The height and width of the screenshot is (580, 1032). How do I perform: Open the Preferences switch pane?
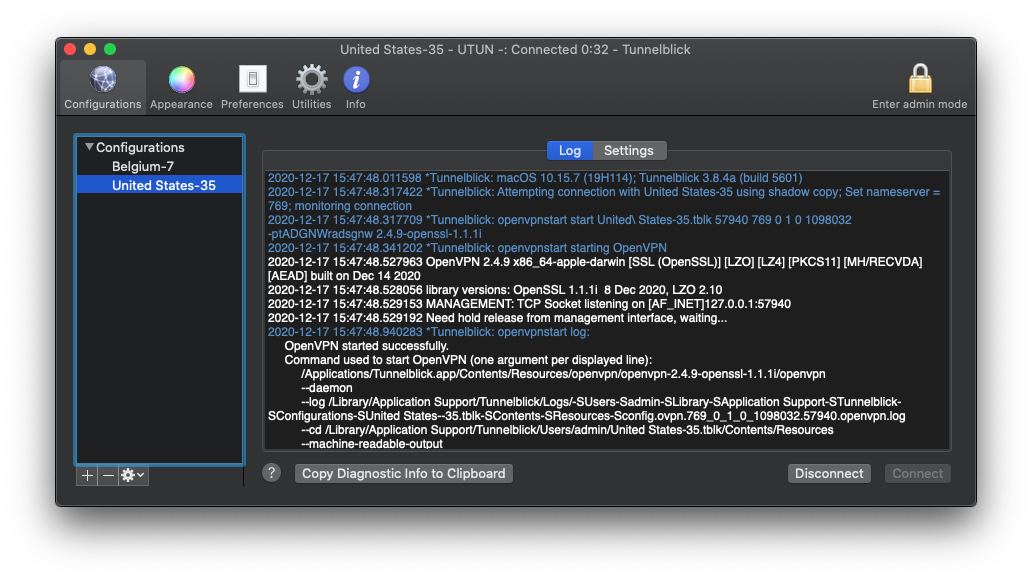click(x=252, y=87)
